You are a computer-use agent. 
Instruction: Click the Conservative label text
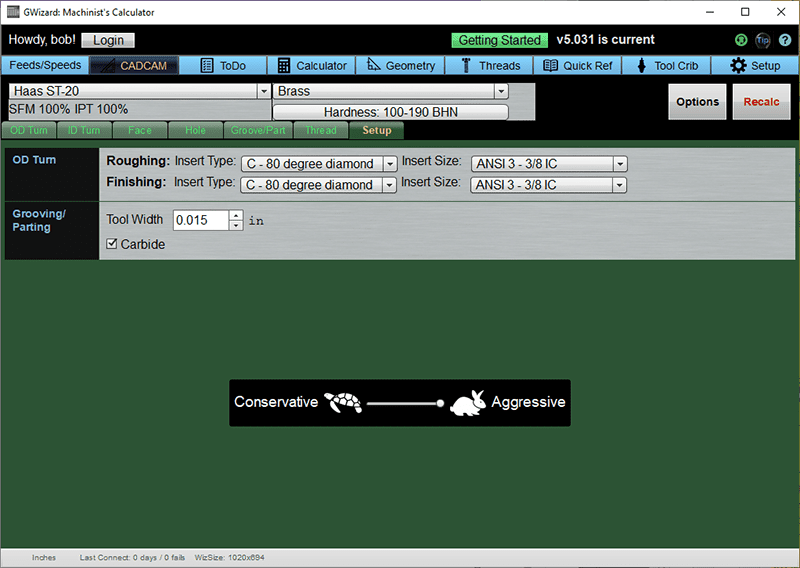point(276,402)
